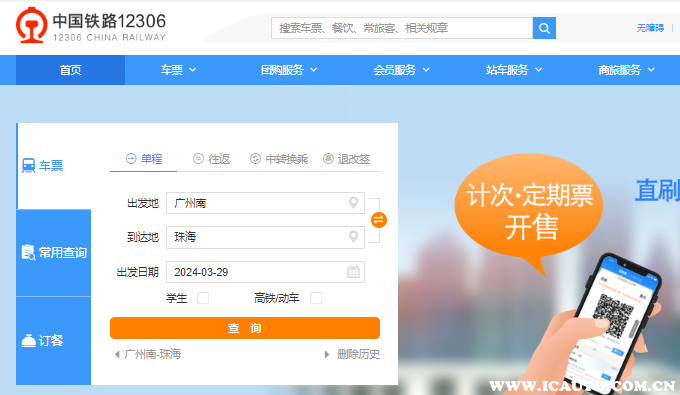This screenshot has height=395, width=680.
Task: Click the 中转换乘 transfer icon
Action: click(255, 159)
